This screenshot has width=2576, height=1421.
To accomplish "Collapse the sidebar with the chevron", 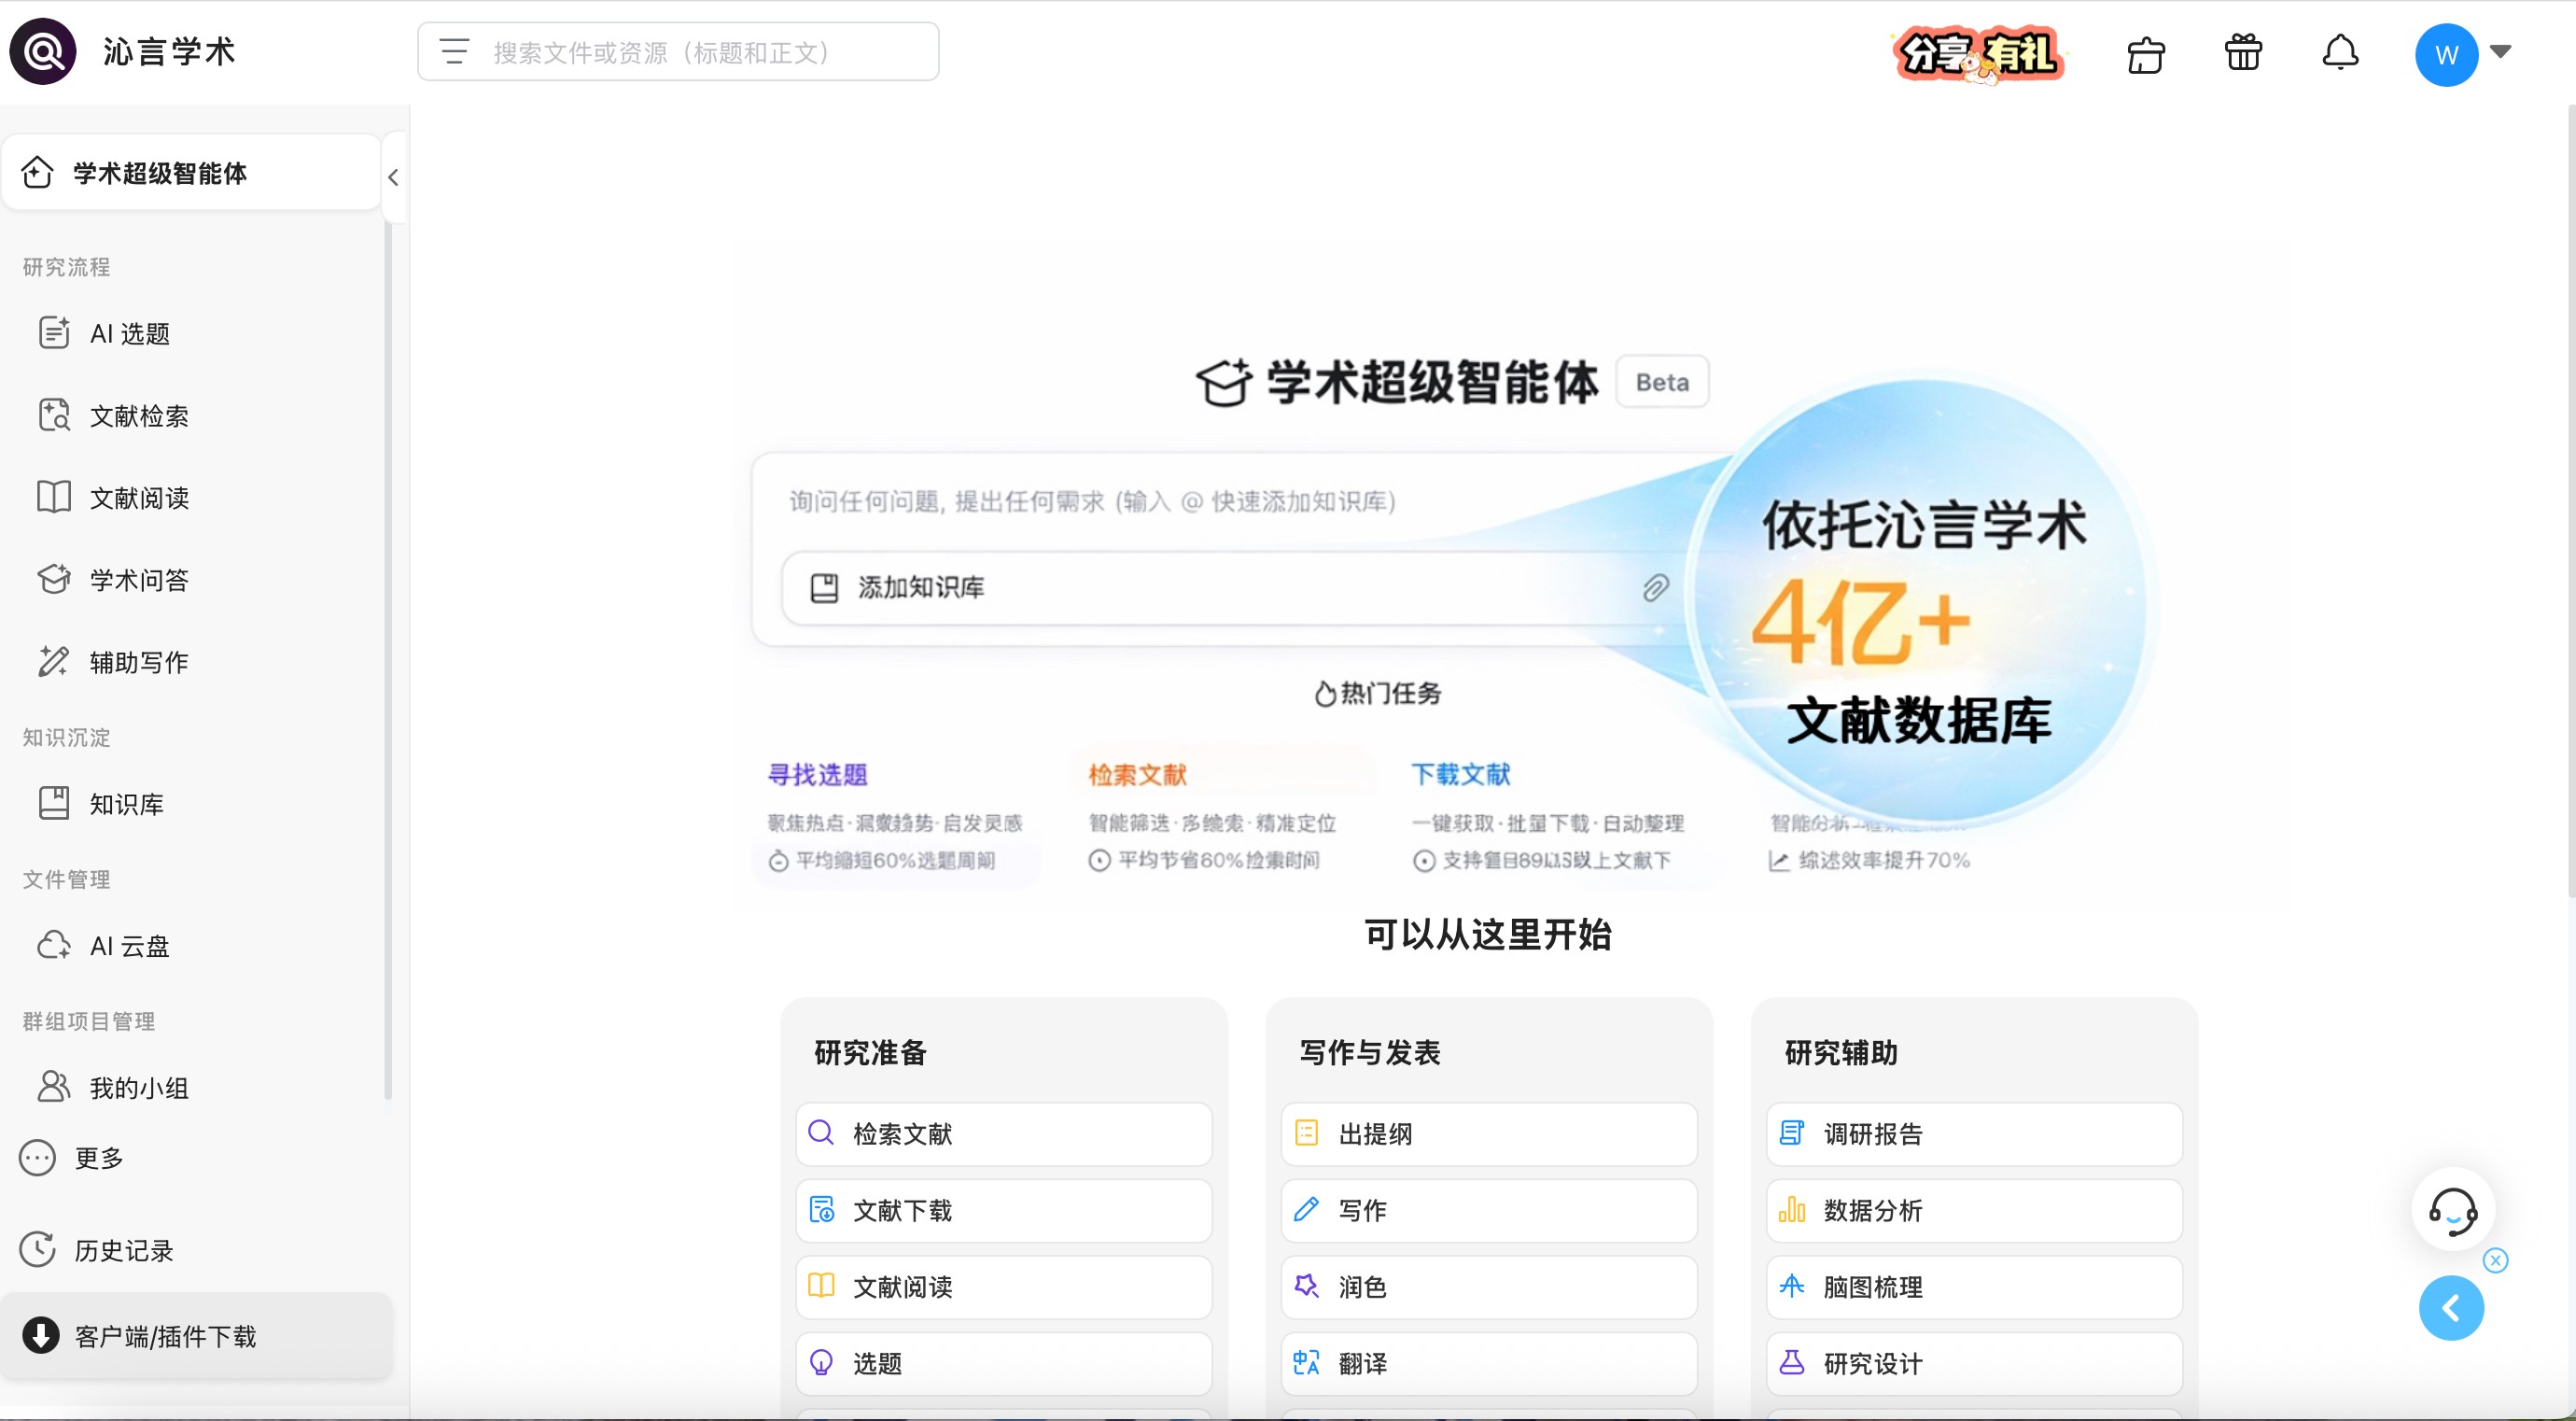I will pyautogui.click(x=392, y=177).
